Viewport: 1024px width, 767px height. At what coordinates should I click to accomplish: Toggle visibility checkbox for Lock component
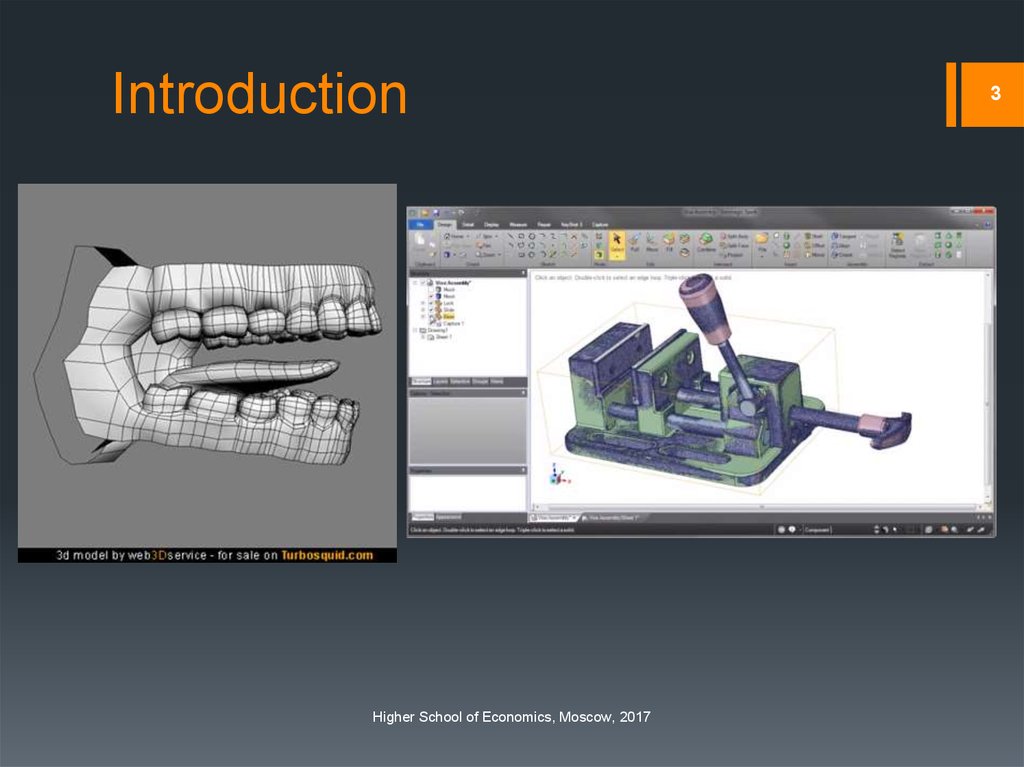[429, 303]
